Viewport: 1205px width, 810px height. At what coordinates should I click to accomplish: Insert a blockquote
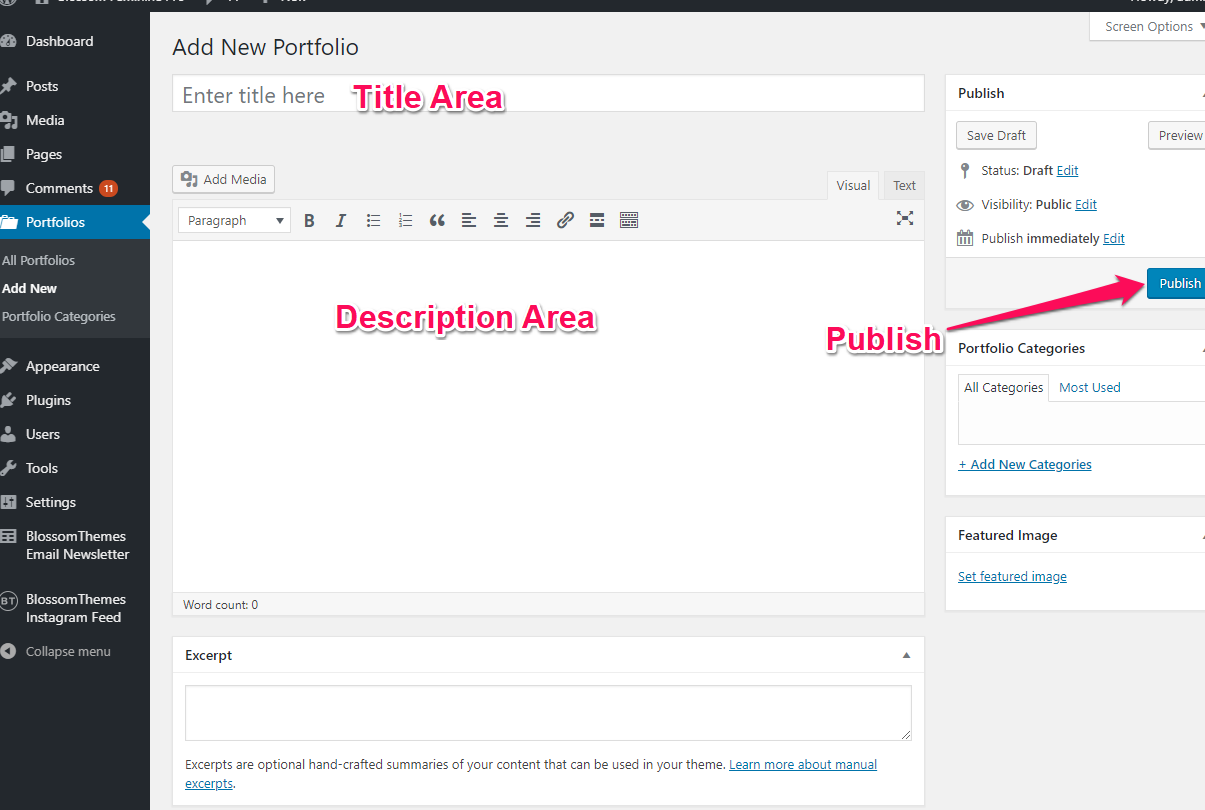(x=437, y=220)
